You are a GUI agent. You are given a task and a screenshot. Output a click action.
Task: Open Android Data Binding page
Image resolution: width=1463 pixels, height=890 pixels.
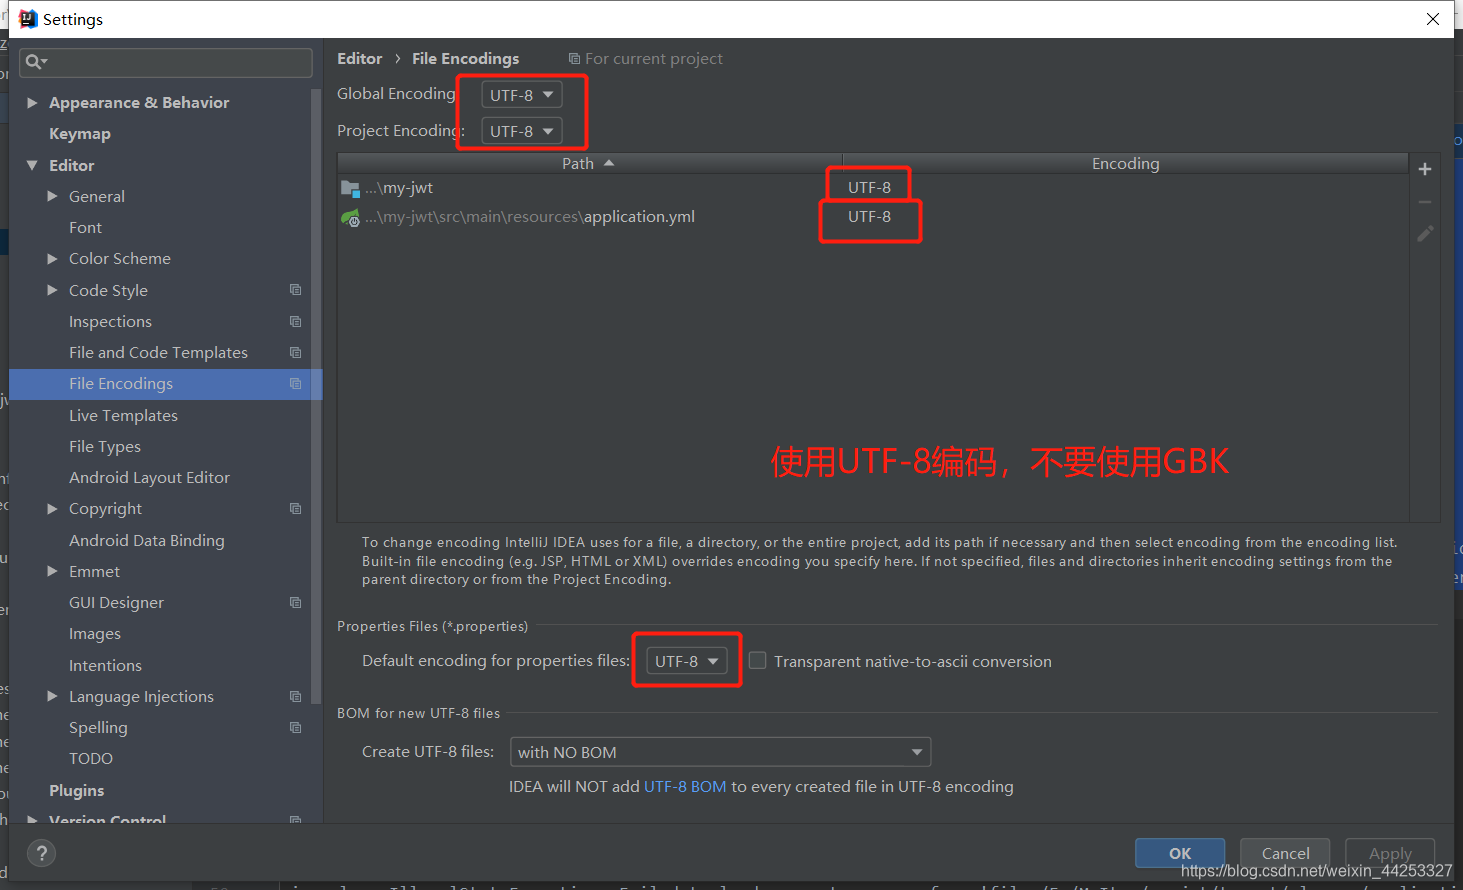pos(147,540)
